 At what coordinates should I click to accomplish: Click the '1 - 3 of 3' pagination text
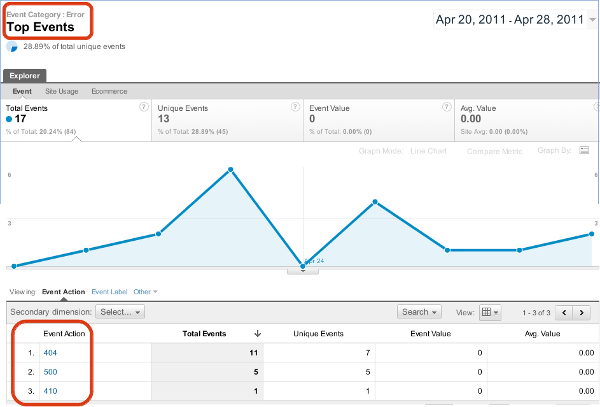coord(536,313)
